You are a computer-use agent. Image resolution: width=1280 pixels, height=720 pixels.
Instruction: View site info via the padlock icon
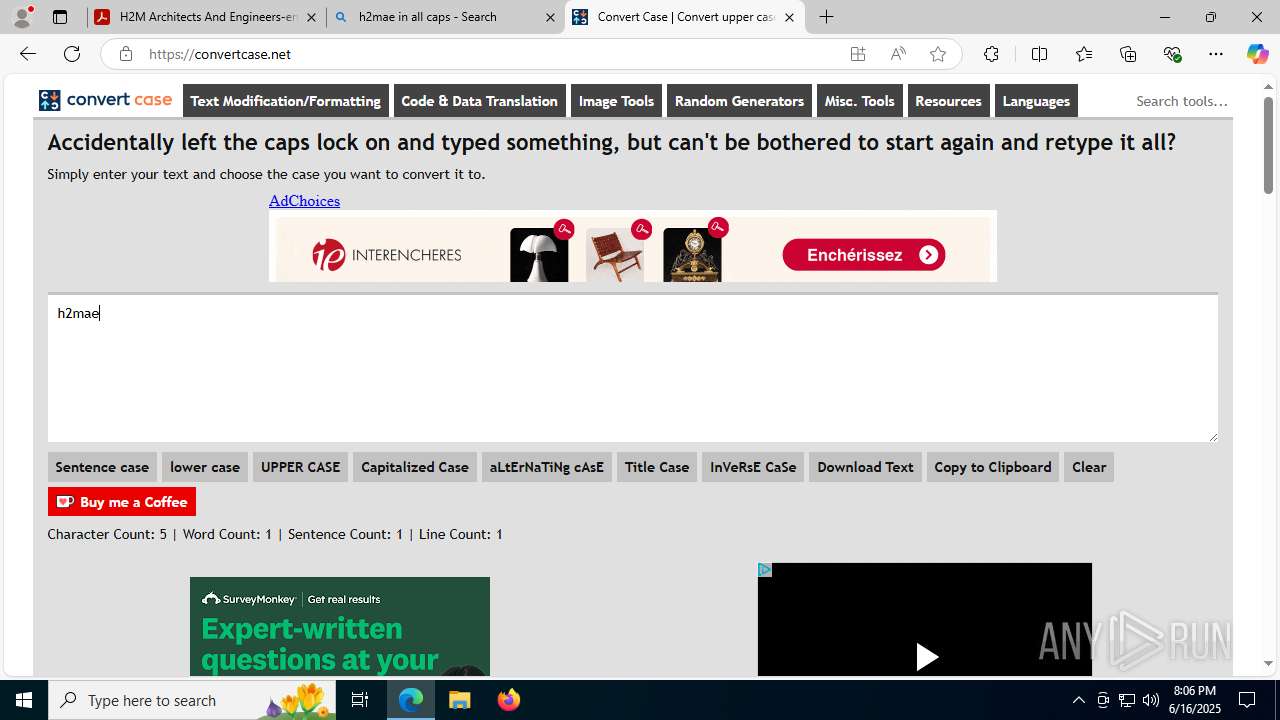coord(125,54)
